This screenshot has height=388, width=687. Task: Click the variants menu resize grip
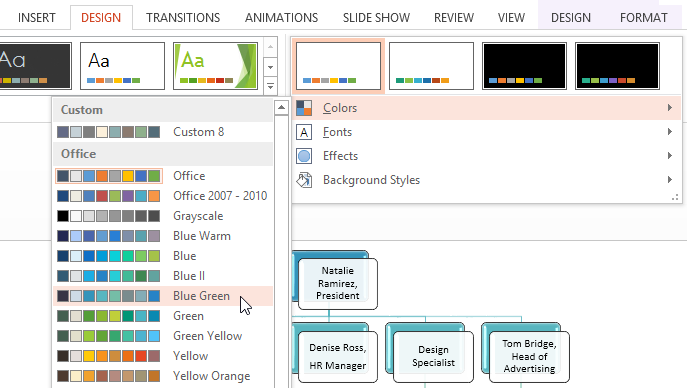[x=675, y=198]
